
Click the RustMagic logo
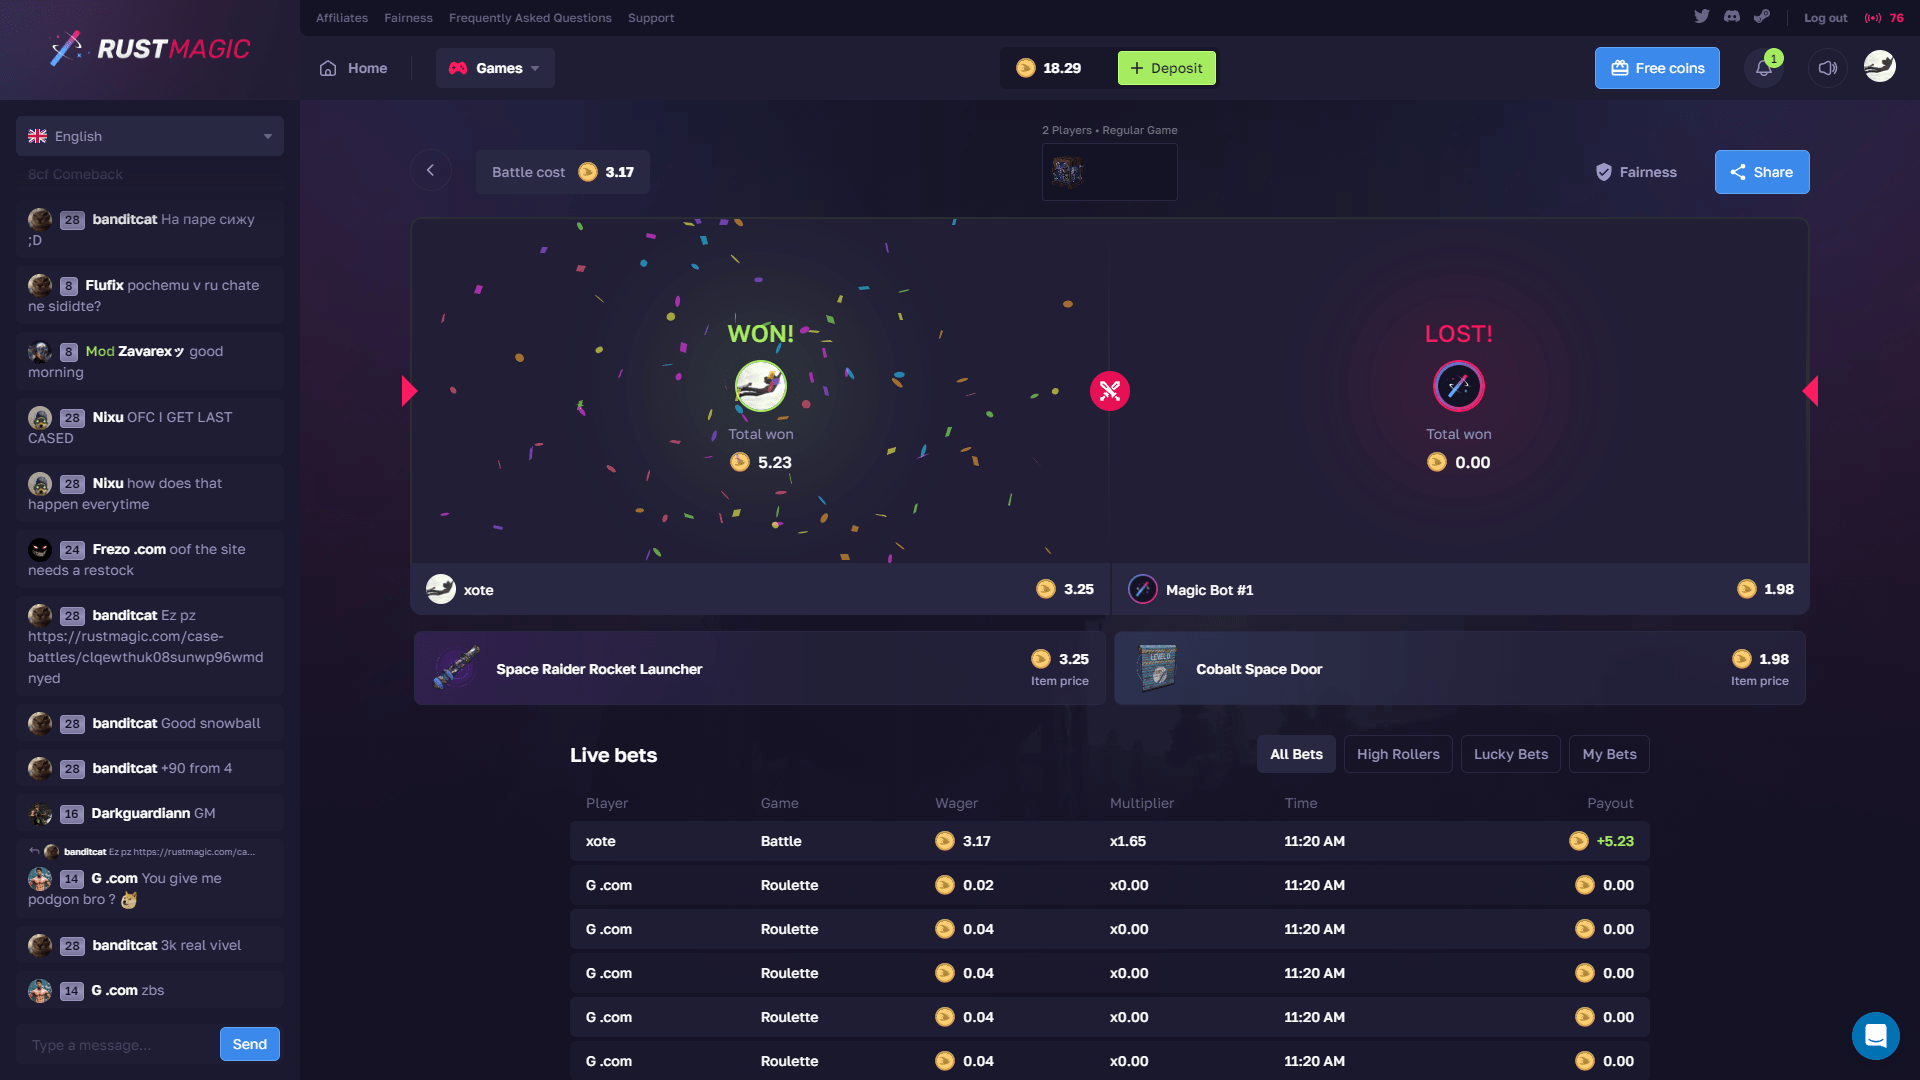point(150,48)
